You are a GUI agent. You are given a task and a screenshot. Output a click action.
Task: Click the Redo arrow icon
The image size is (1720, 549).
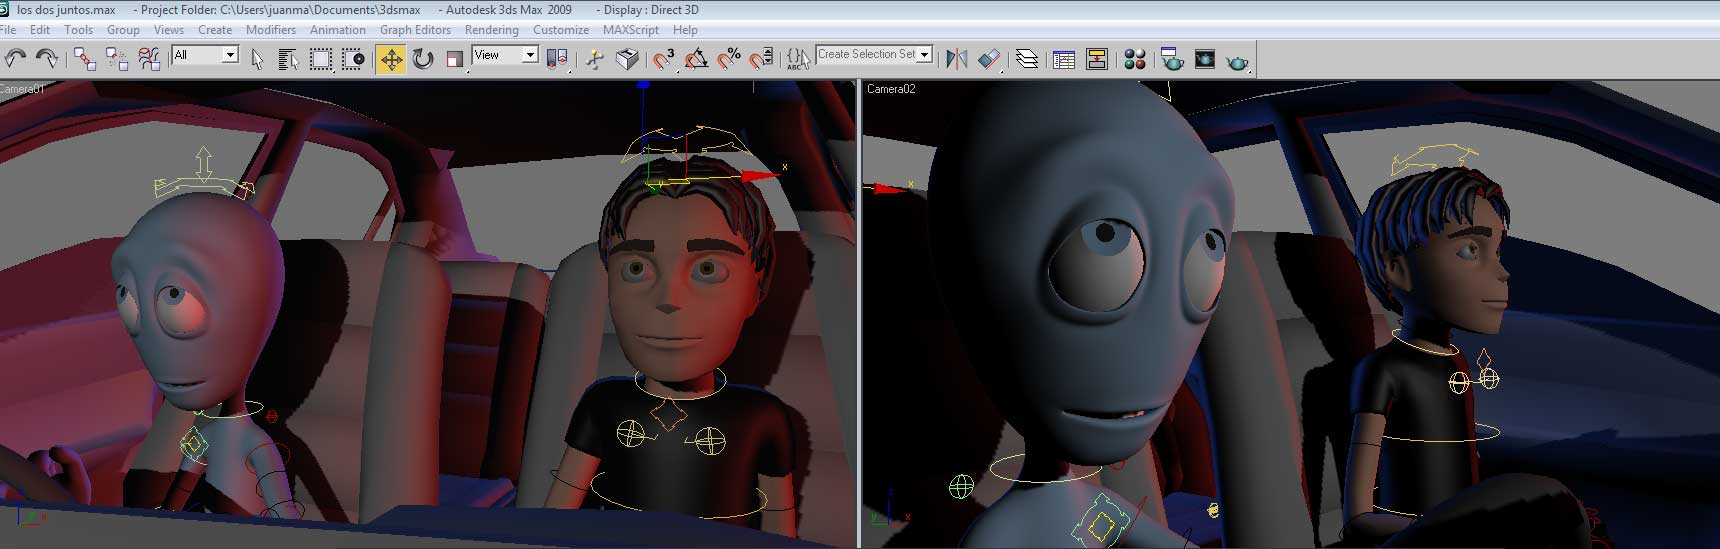pos(46,58)
